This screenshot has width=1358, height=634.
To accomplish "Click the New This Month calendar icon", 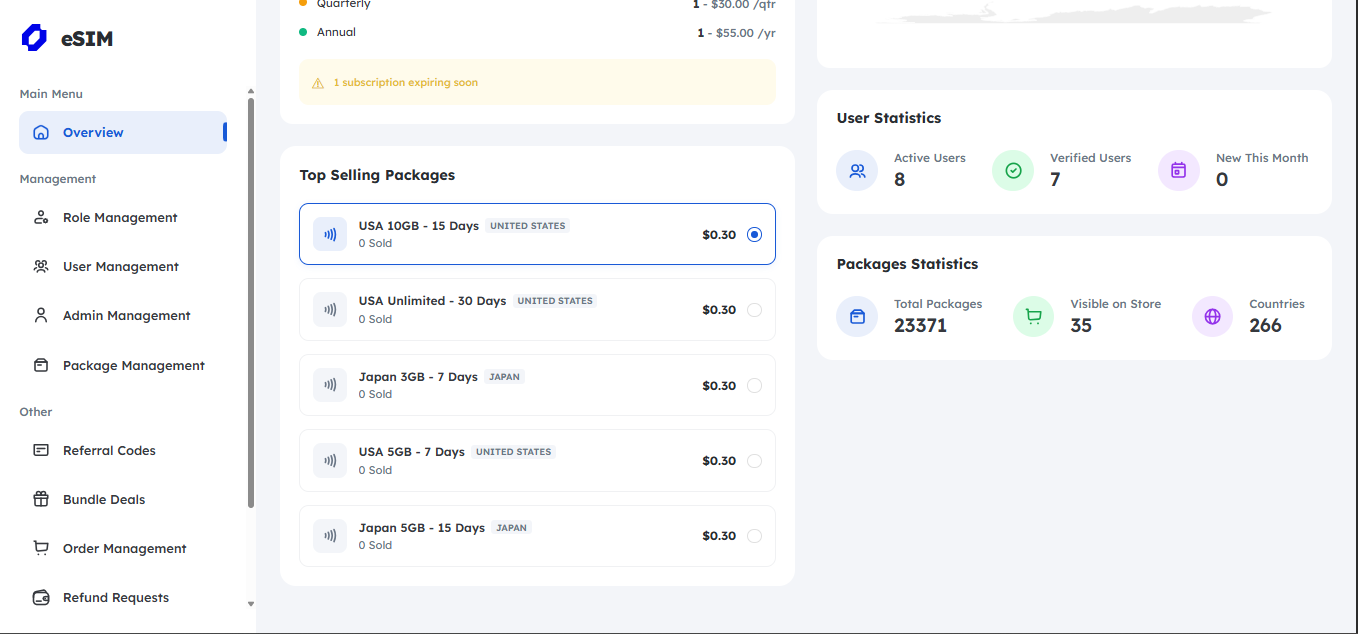I will (x=1178, y=171).
